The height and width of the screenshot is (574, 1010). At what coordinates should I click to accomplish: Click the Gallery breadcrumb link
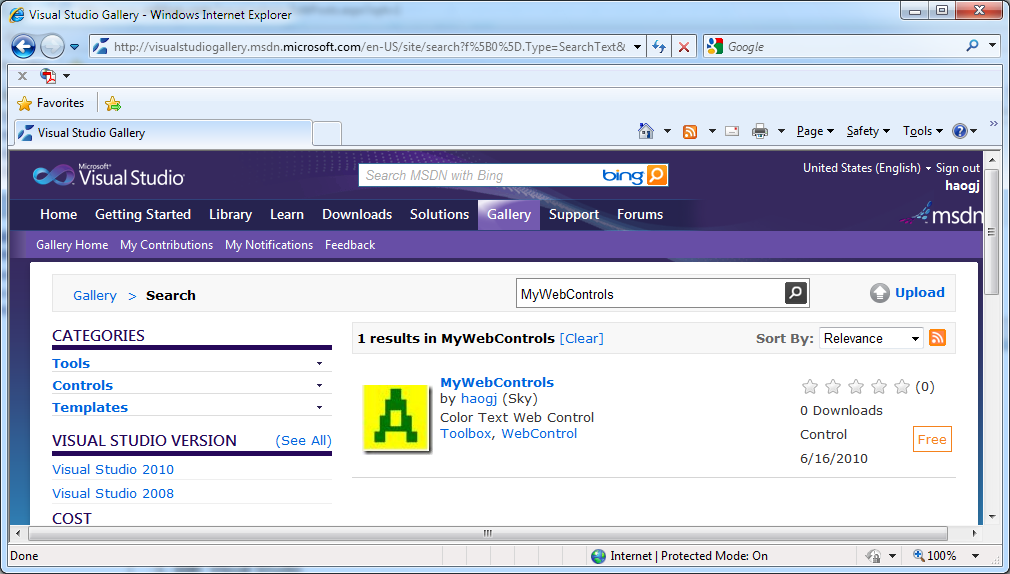(x=95, y=296)
